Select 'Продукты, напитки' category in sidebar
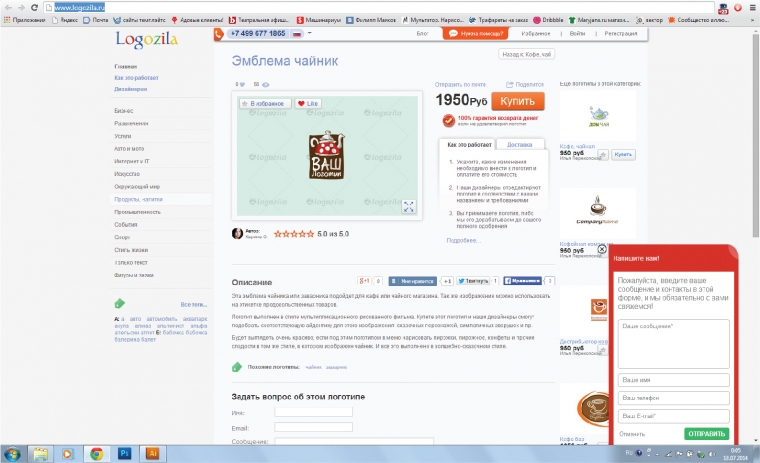This screenshot has width=760, height=463. pyautogui.click(x=138, y=199)
